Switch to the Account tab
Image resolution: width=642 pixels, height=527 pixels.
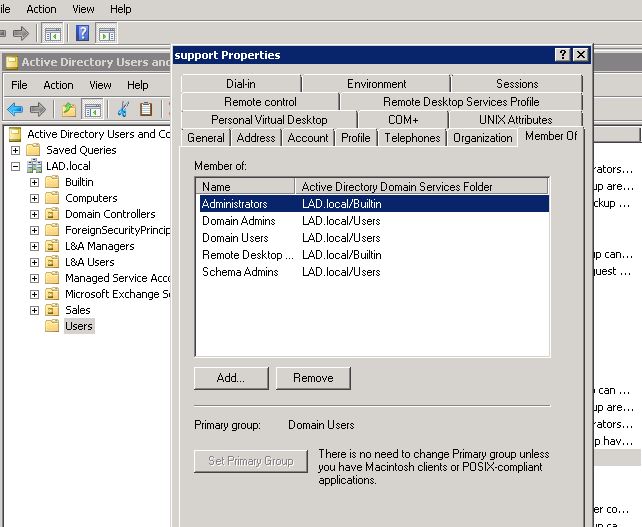pos(308,138)
